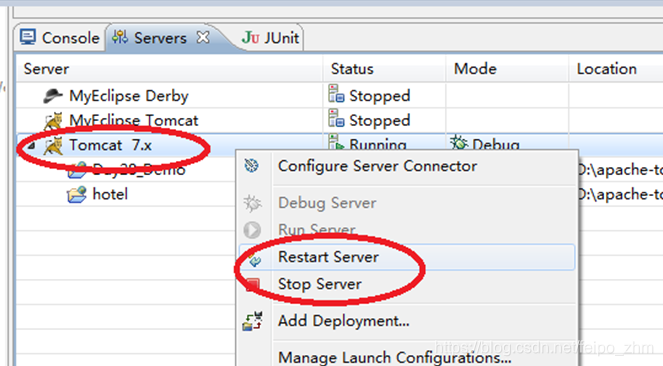Collapse the Tomcat 7.x tree node
The width and height of the screenshot is (663, 366).
point(31,146)
